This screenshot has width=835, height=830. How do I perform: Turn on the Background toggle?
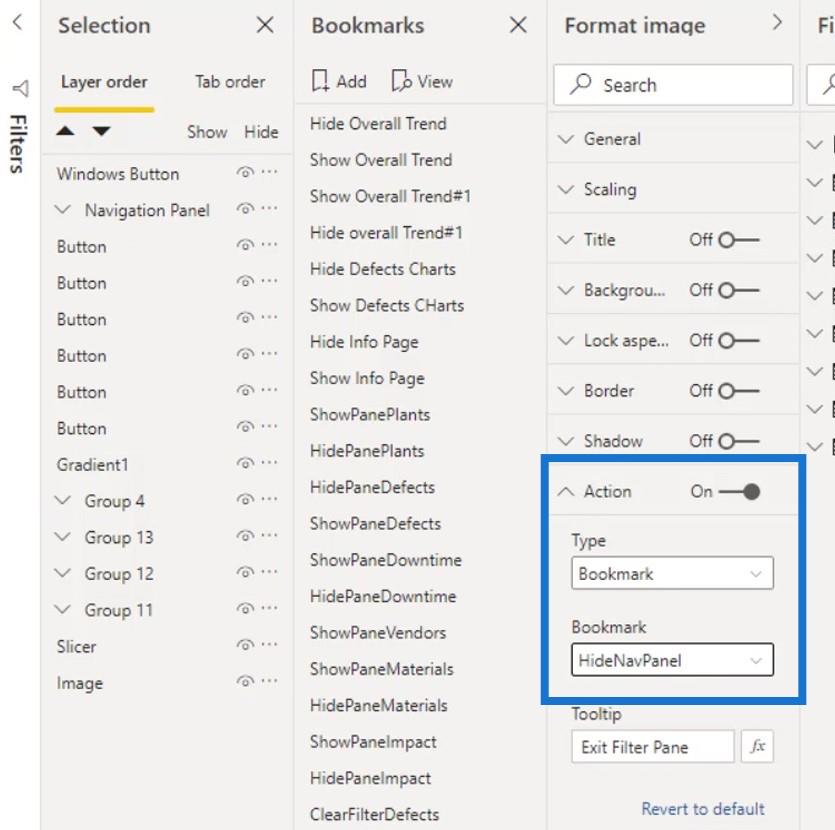tap(739, 290)
